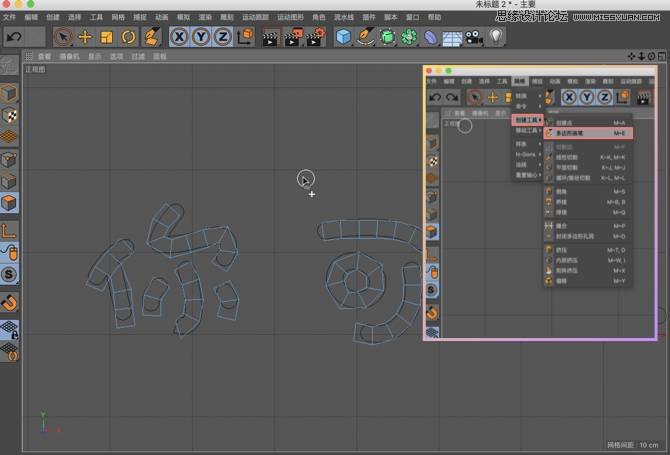Switch to Polygons mode

[x=9, y=203]
